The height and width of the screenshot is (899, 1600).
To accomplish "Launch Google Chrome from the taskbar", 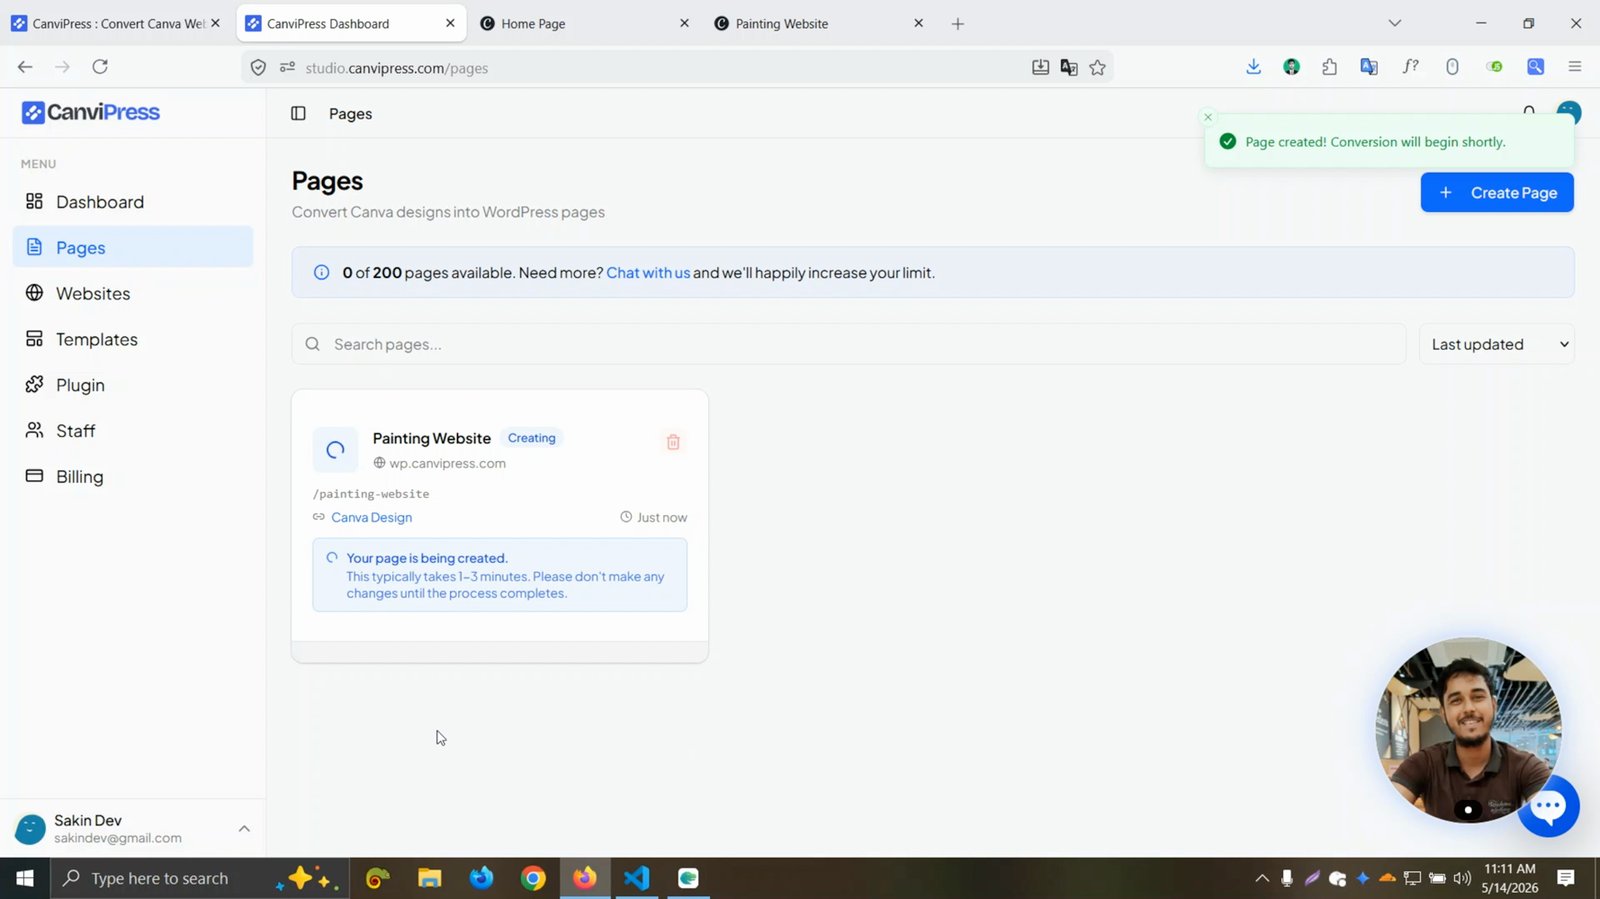I will [533, 878].
